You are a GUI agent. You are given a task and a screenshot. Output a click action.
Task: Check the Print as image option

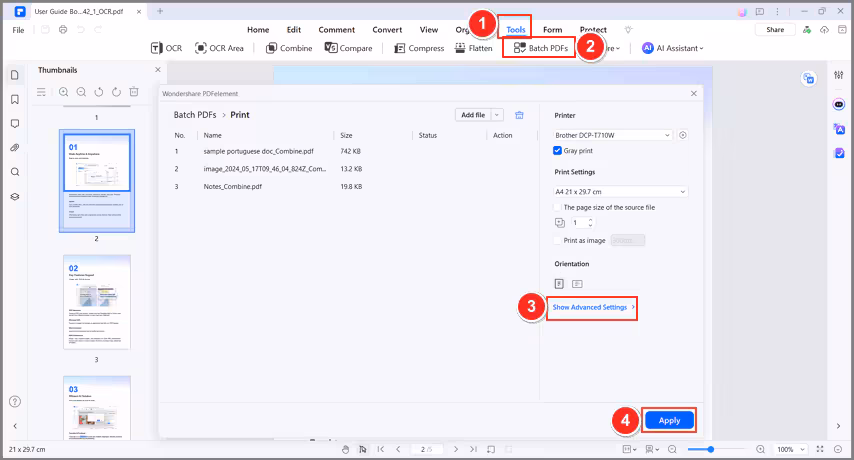coord(558,240)
